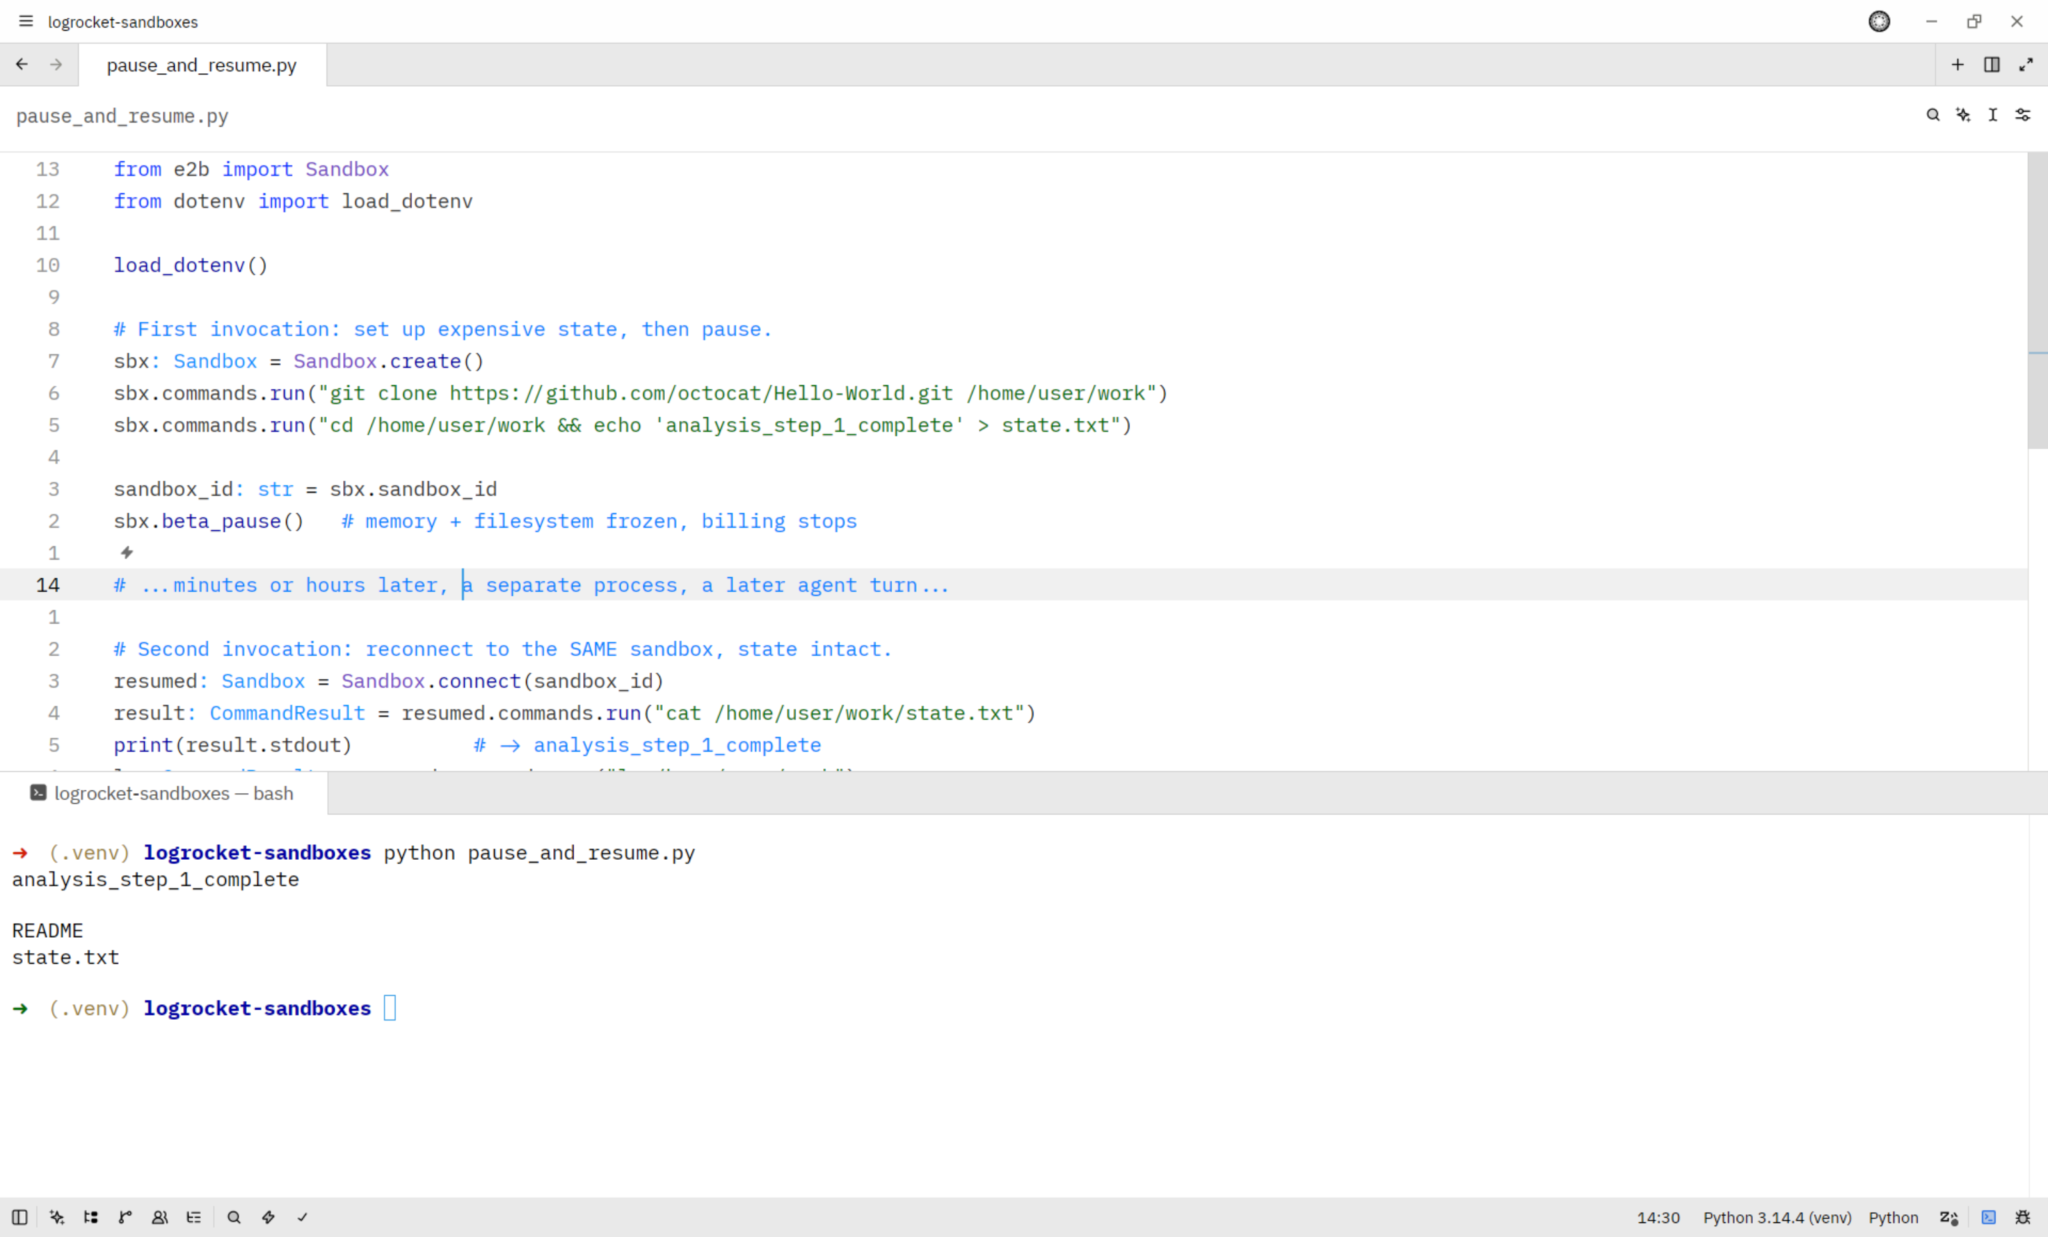This screenshot has width=2048, height=1237.
Task: Click the lightning bolt in status bar
Action: click(x=268, y=1217)
